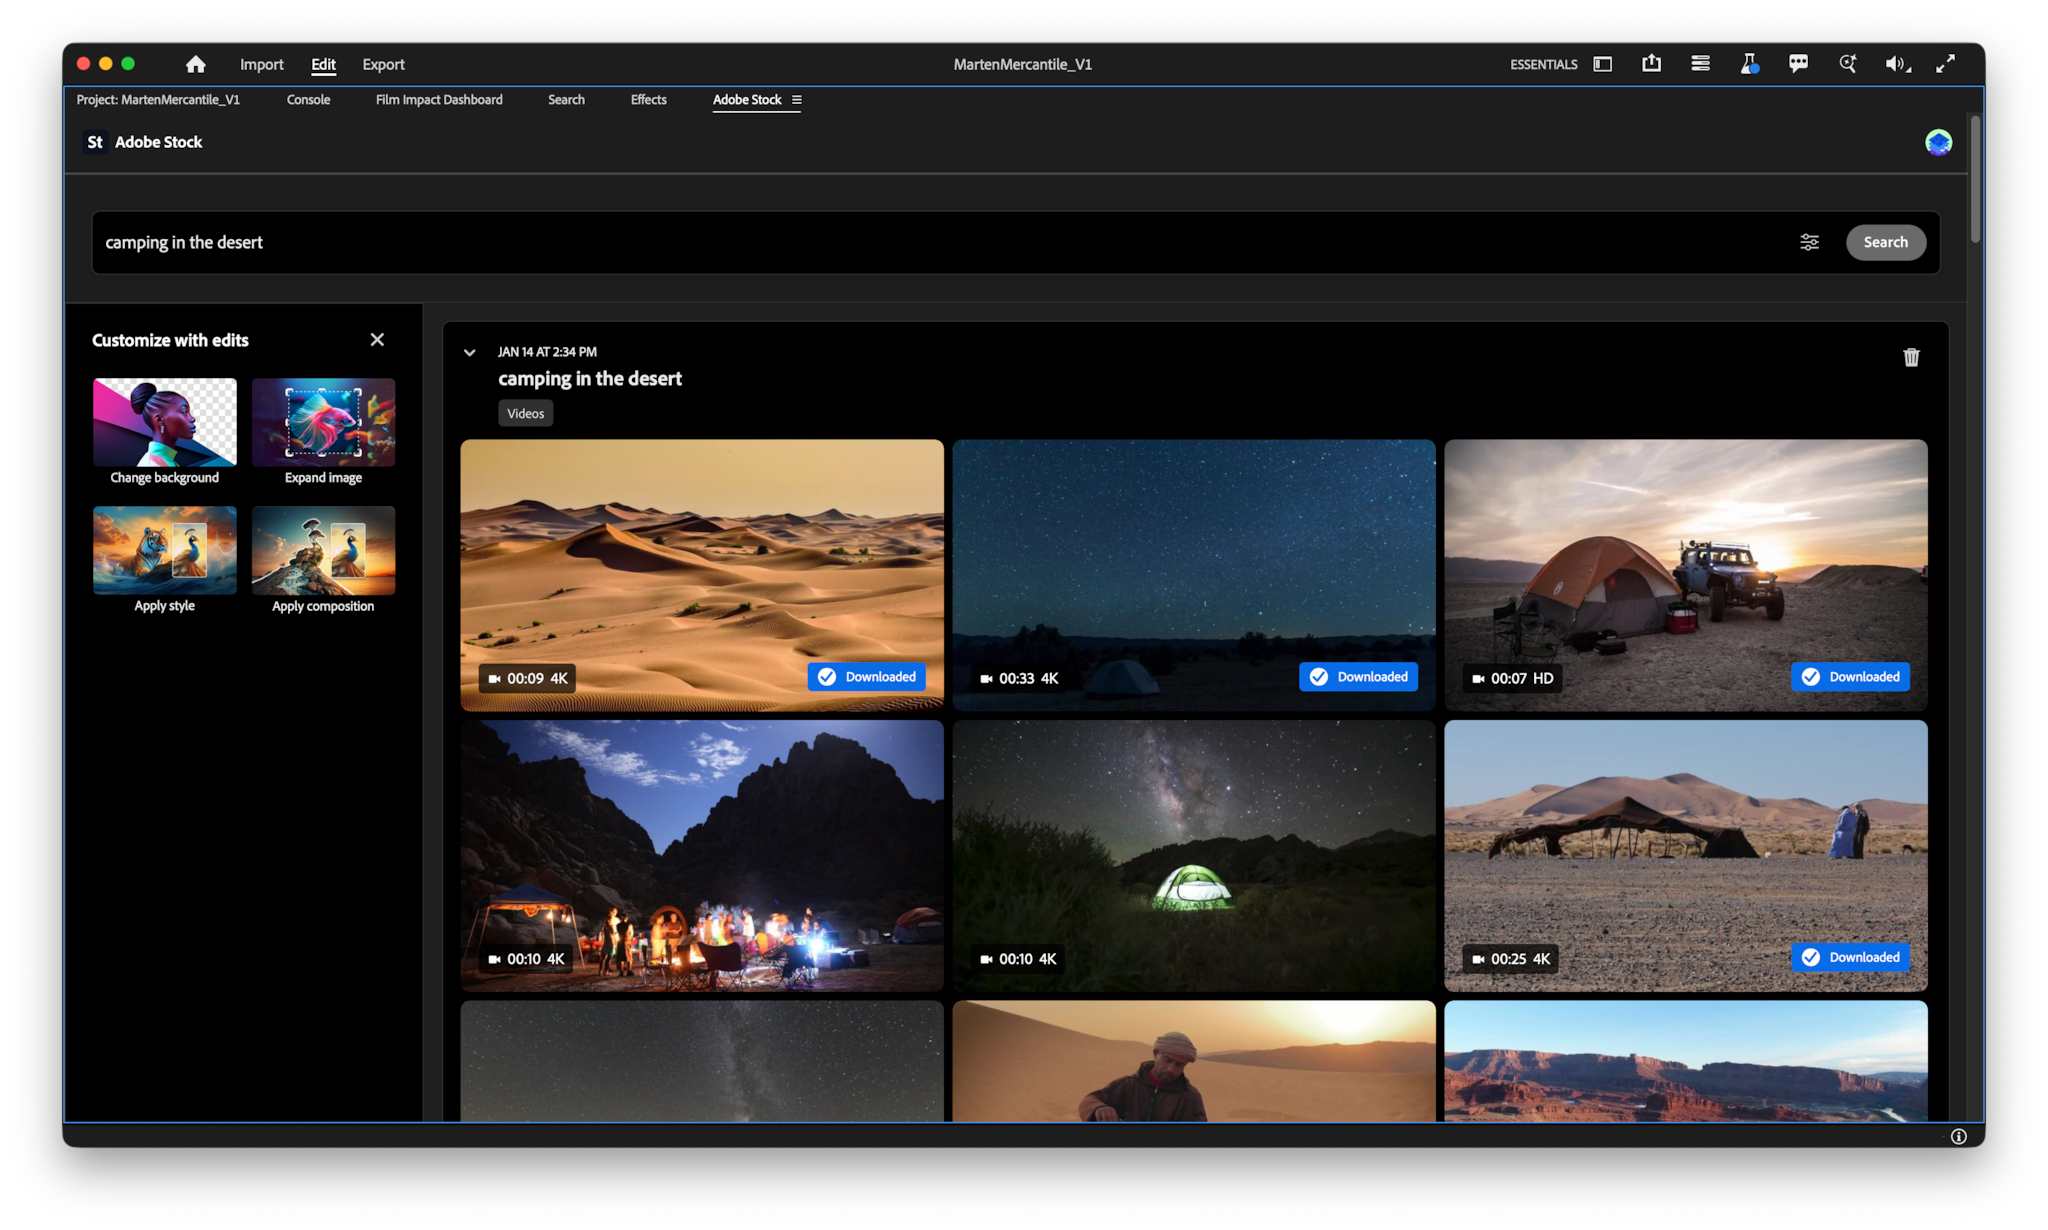Collapse the JAN 14 search results section

[x=469, y=352]
